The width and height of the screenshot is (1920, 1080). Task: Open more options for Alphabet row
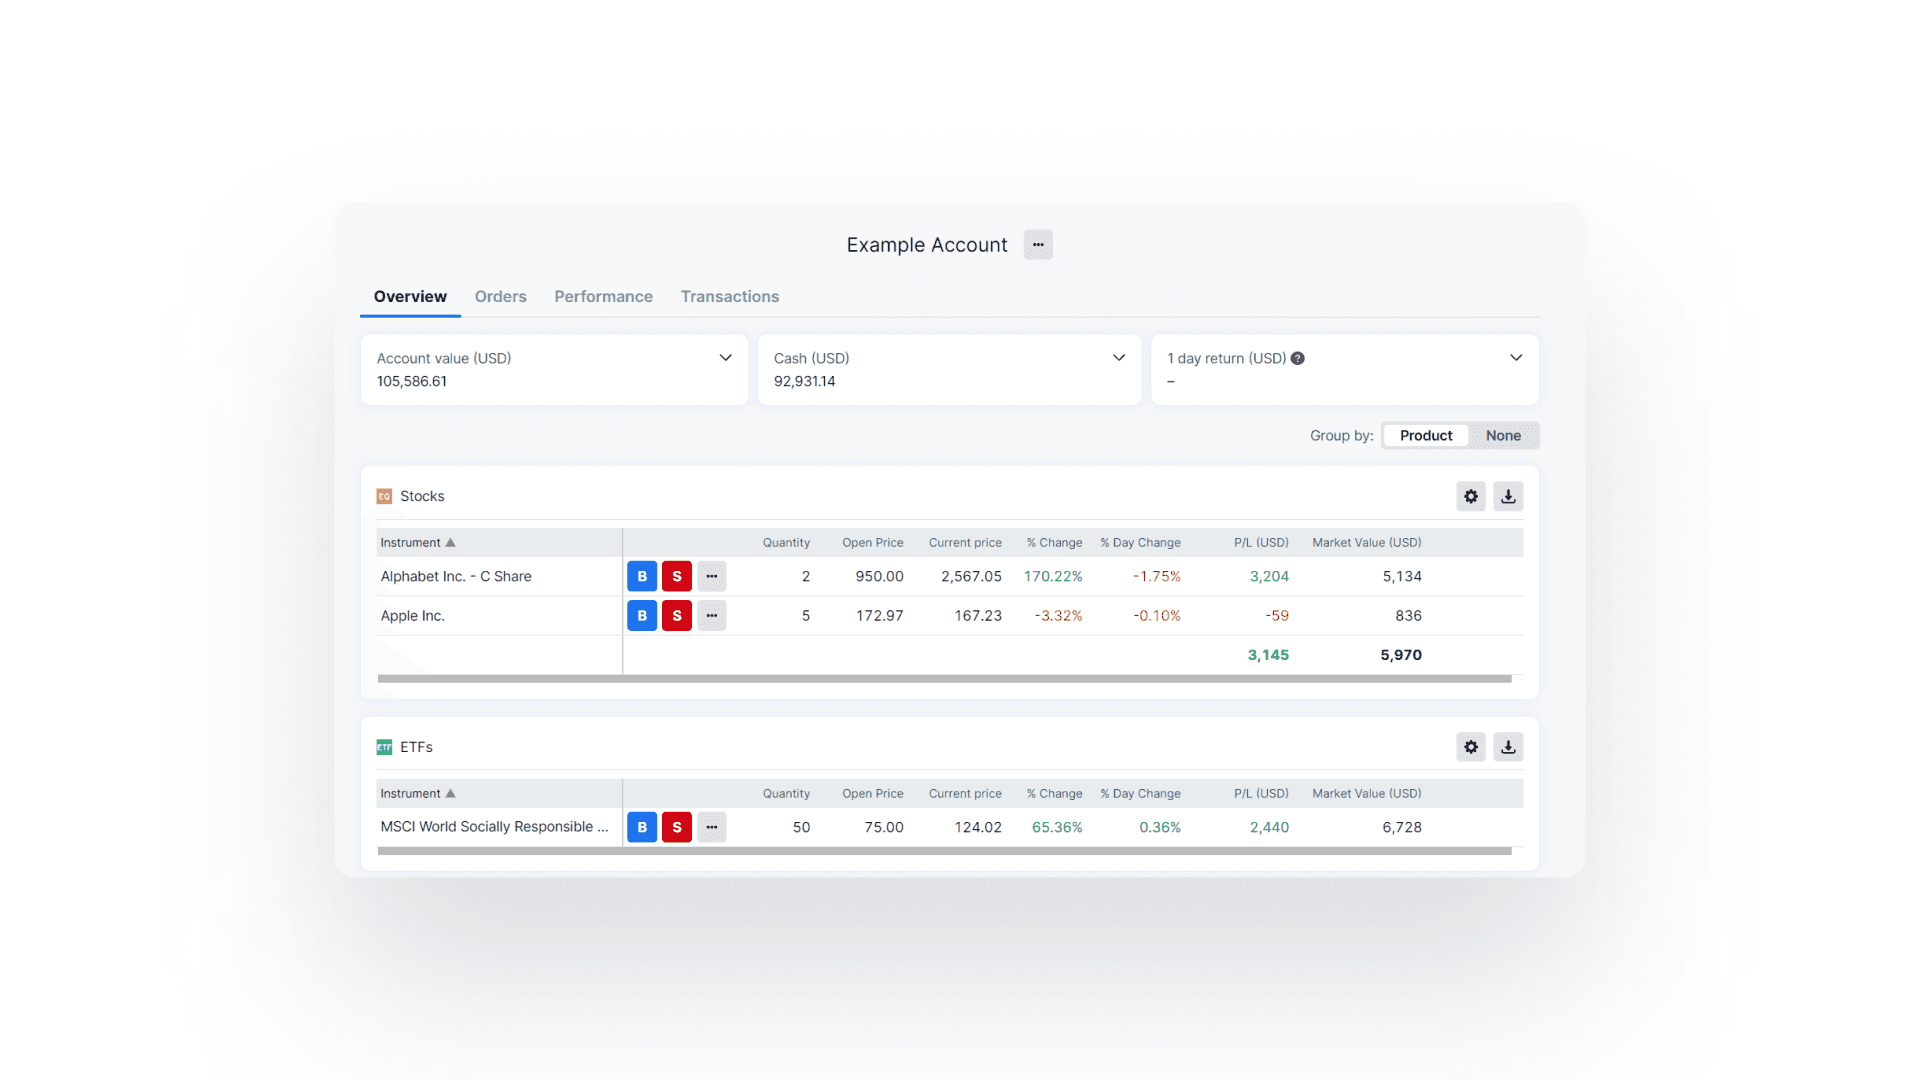(712, 576)
